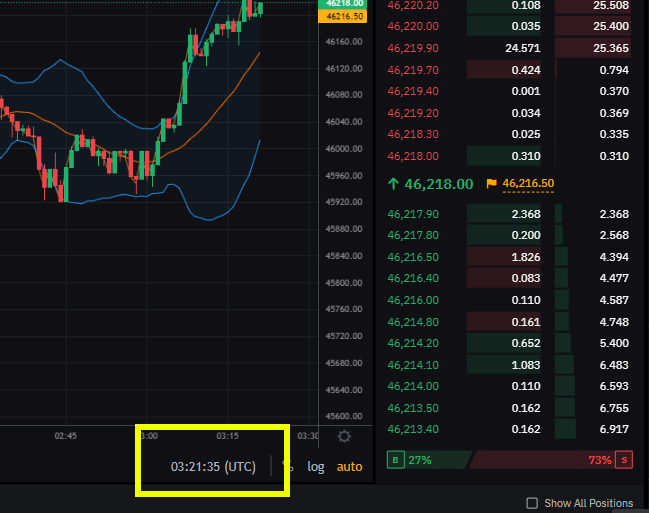Pick the 46,216.50 bid in order book
The width and height of the screenshot is (649, 513).
click(x=412, y=257)
